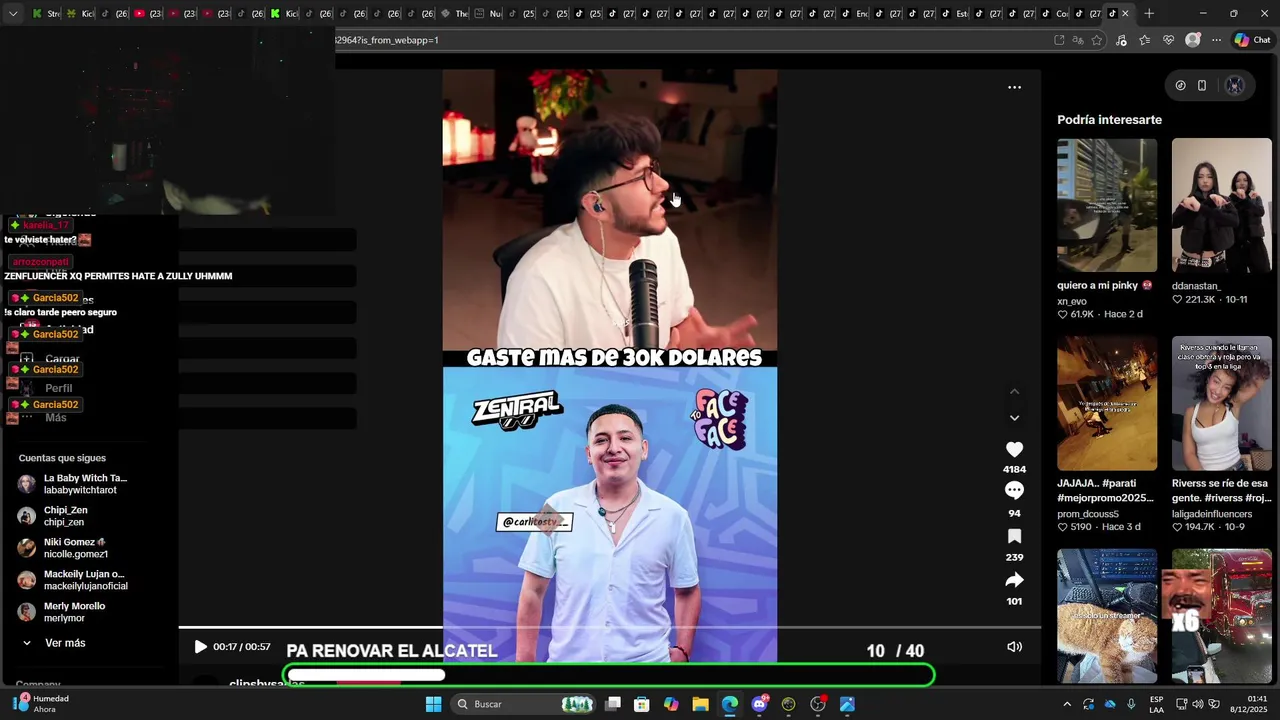Show hidden system tray icons chevron
This screenshot has width=1280, height=720.
coord(1067,704)
